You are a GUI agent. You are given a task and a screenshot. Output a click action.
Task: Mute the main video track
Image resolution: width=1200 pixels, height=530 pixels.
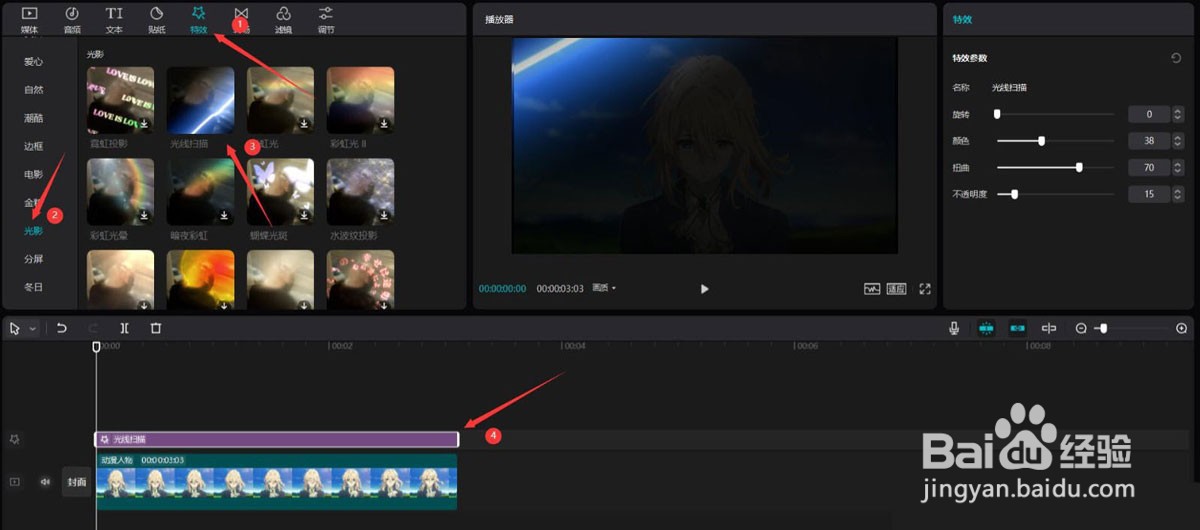click(45, 481)
